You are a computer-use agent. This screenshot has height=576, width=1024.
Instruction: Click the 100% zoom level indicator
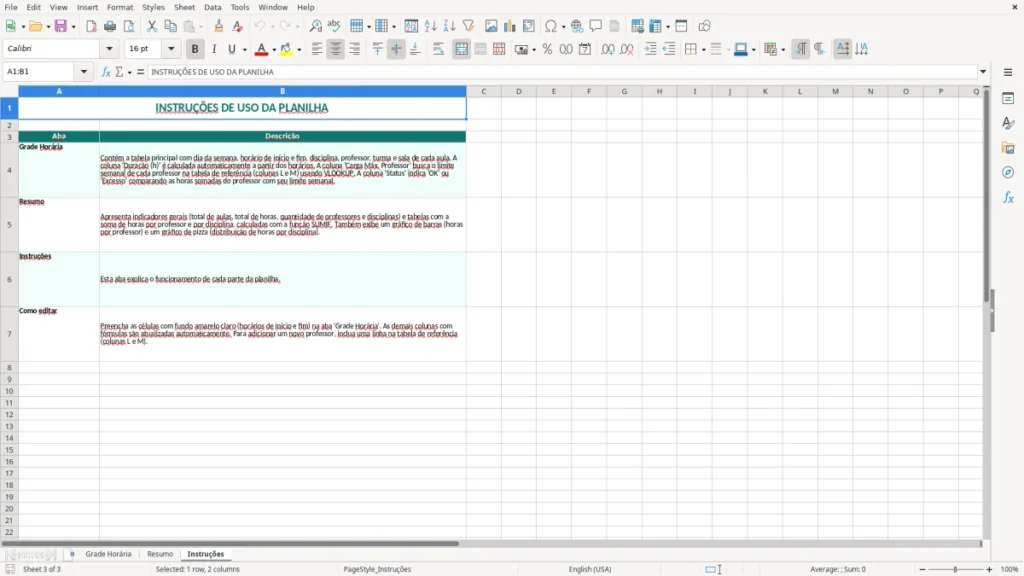[x=1010, y=569]
